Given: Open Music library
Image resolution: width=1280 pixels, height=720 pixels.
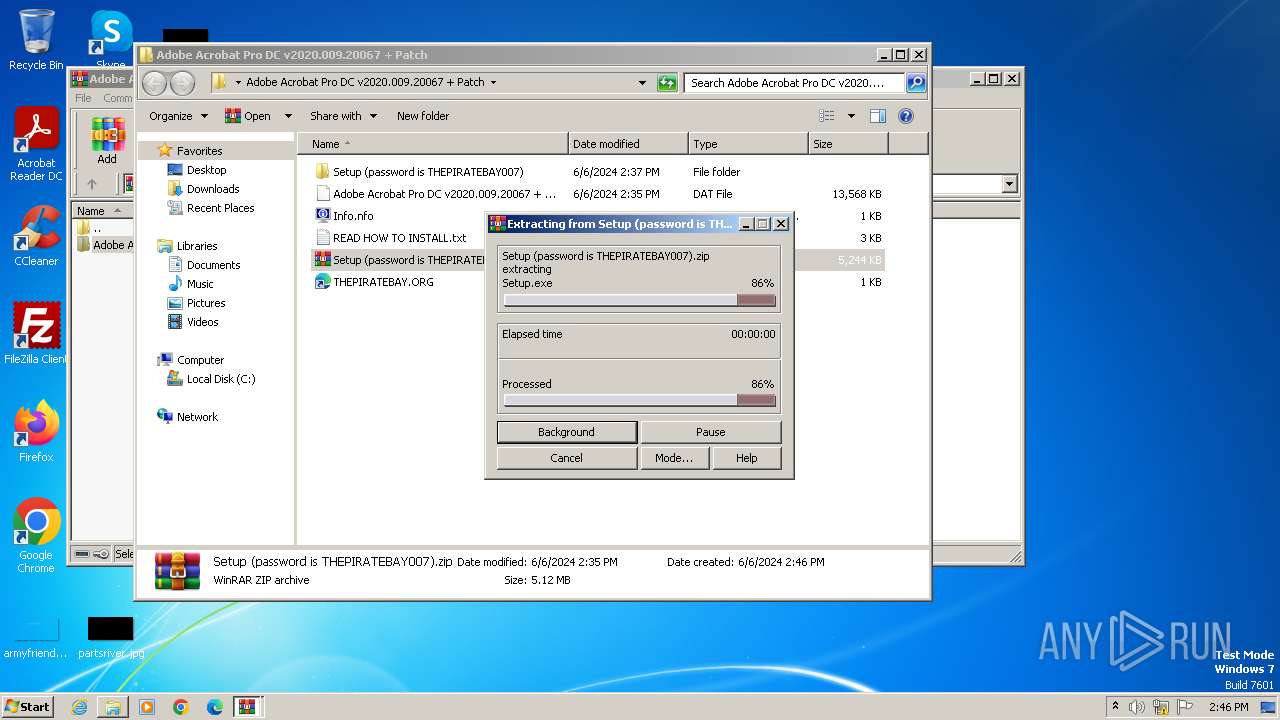Looking at the screenshot, I should [x=200, y=284].
